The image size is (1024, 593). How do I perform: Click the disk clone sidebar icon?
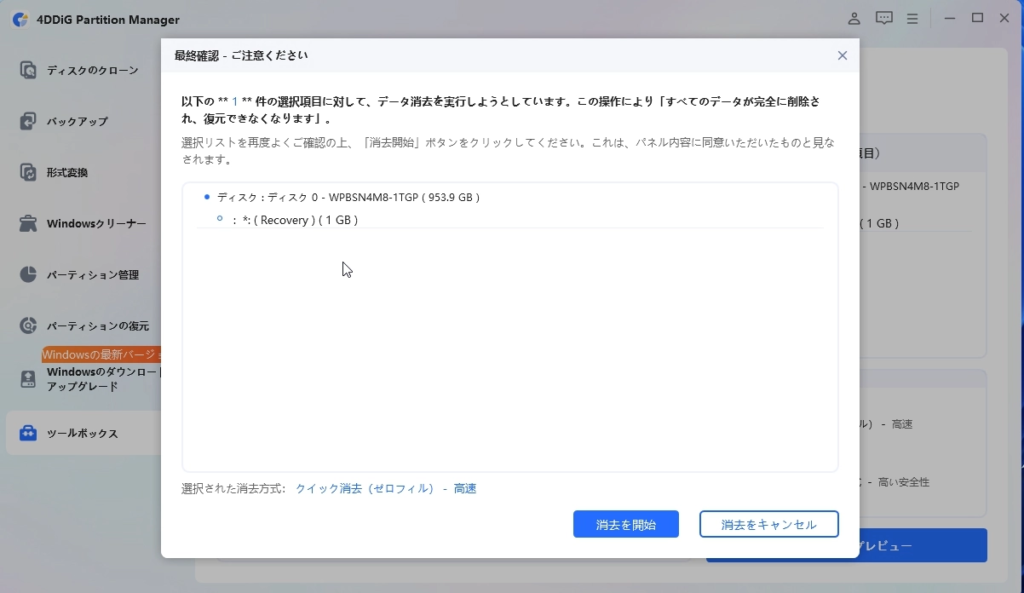(28, 70)
